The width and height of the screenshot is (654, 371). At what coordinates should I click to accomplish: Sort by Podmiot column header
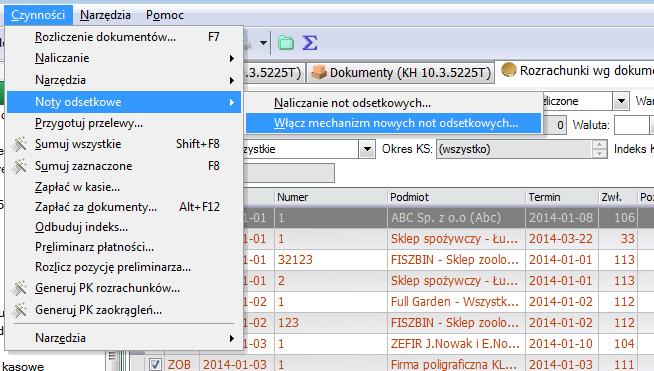point(456,197)
